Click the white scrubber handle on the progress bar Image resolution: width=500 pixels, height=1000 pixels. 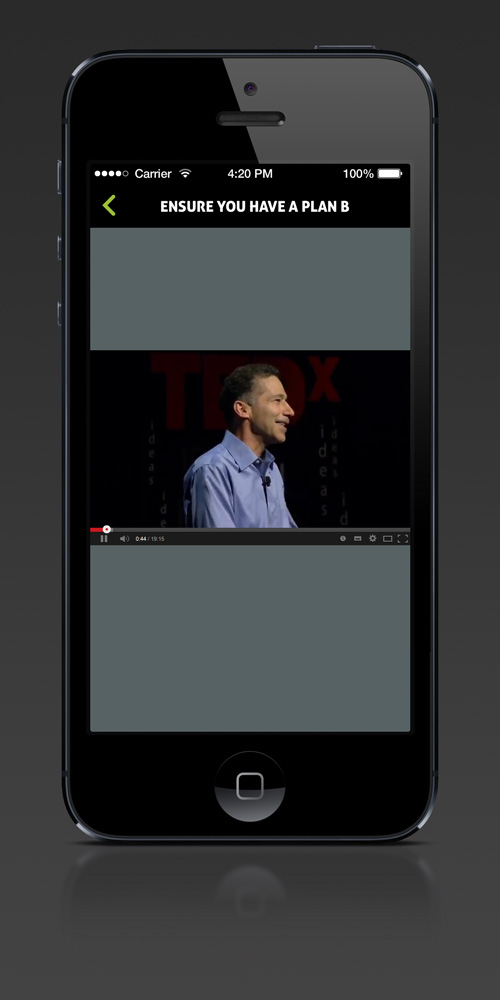[107, 529]
